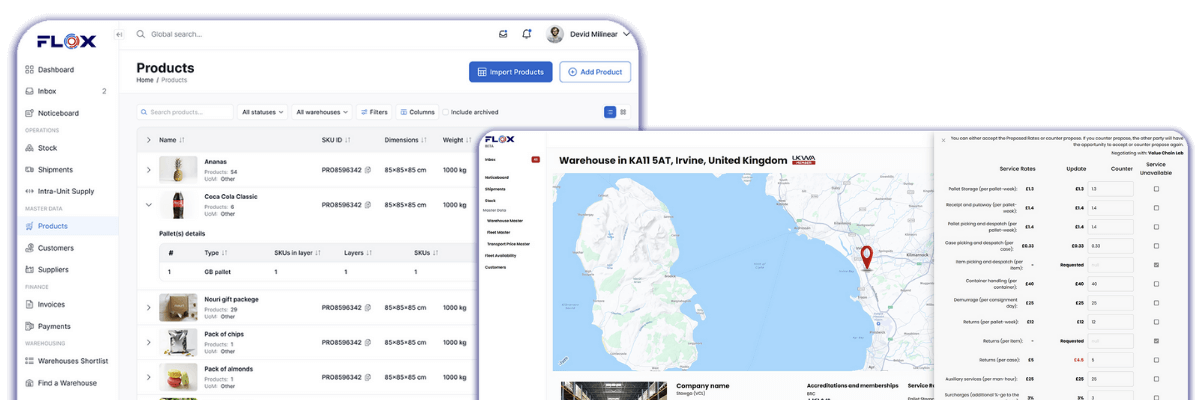Viewport: 1200px width, 400px height.
Task: Copy the Coca Cola Classic SKU ID icon
Action: click(x=368, y=205)
